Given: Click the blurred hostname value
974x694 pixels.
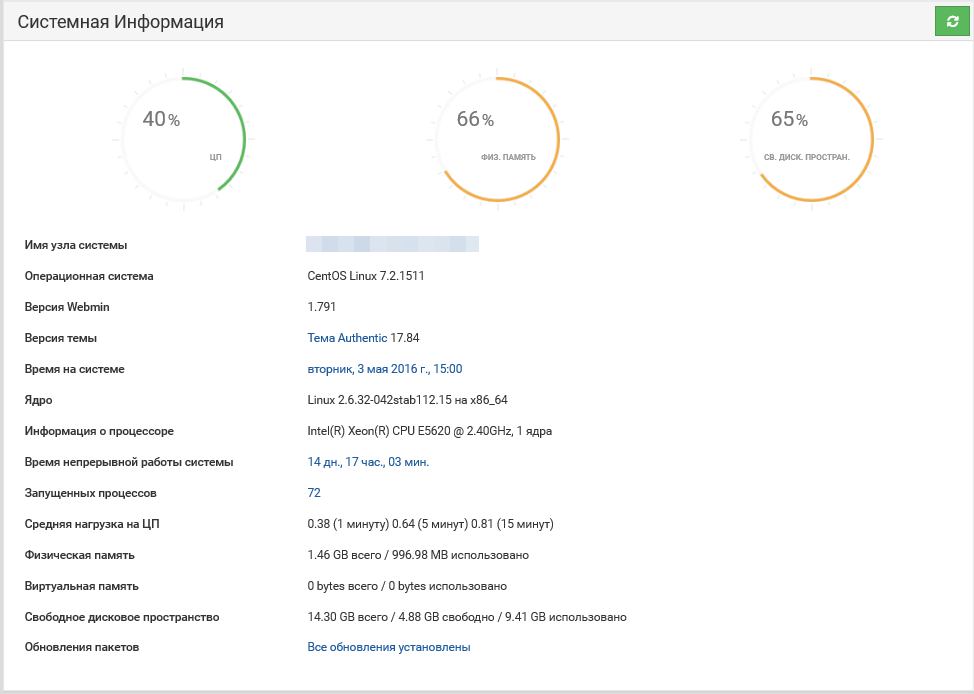Looking at the screenshot, I should pyautogui.click(x=392, y=244).
